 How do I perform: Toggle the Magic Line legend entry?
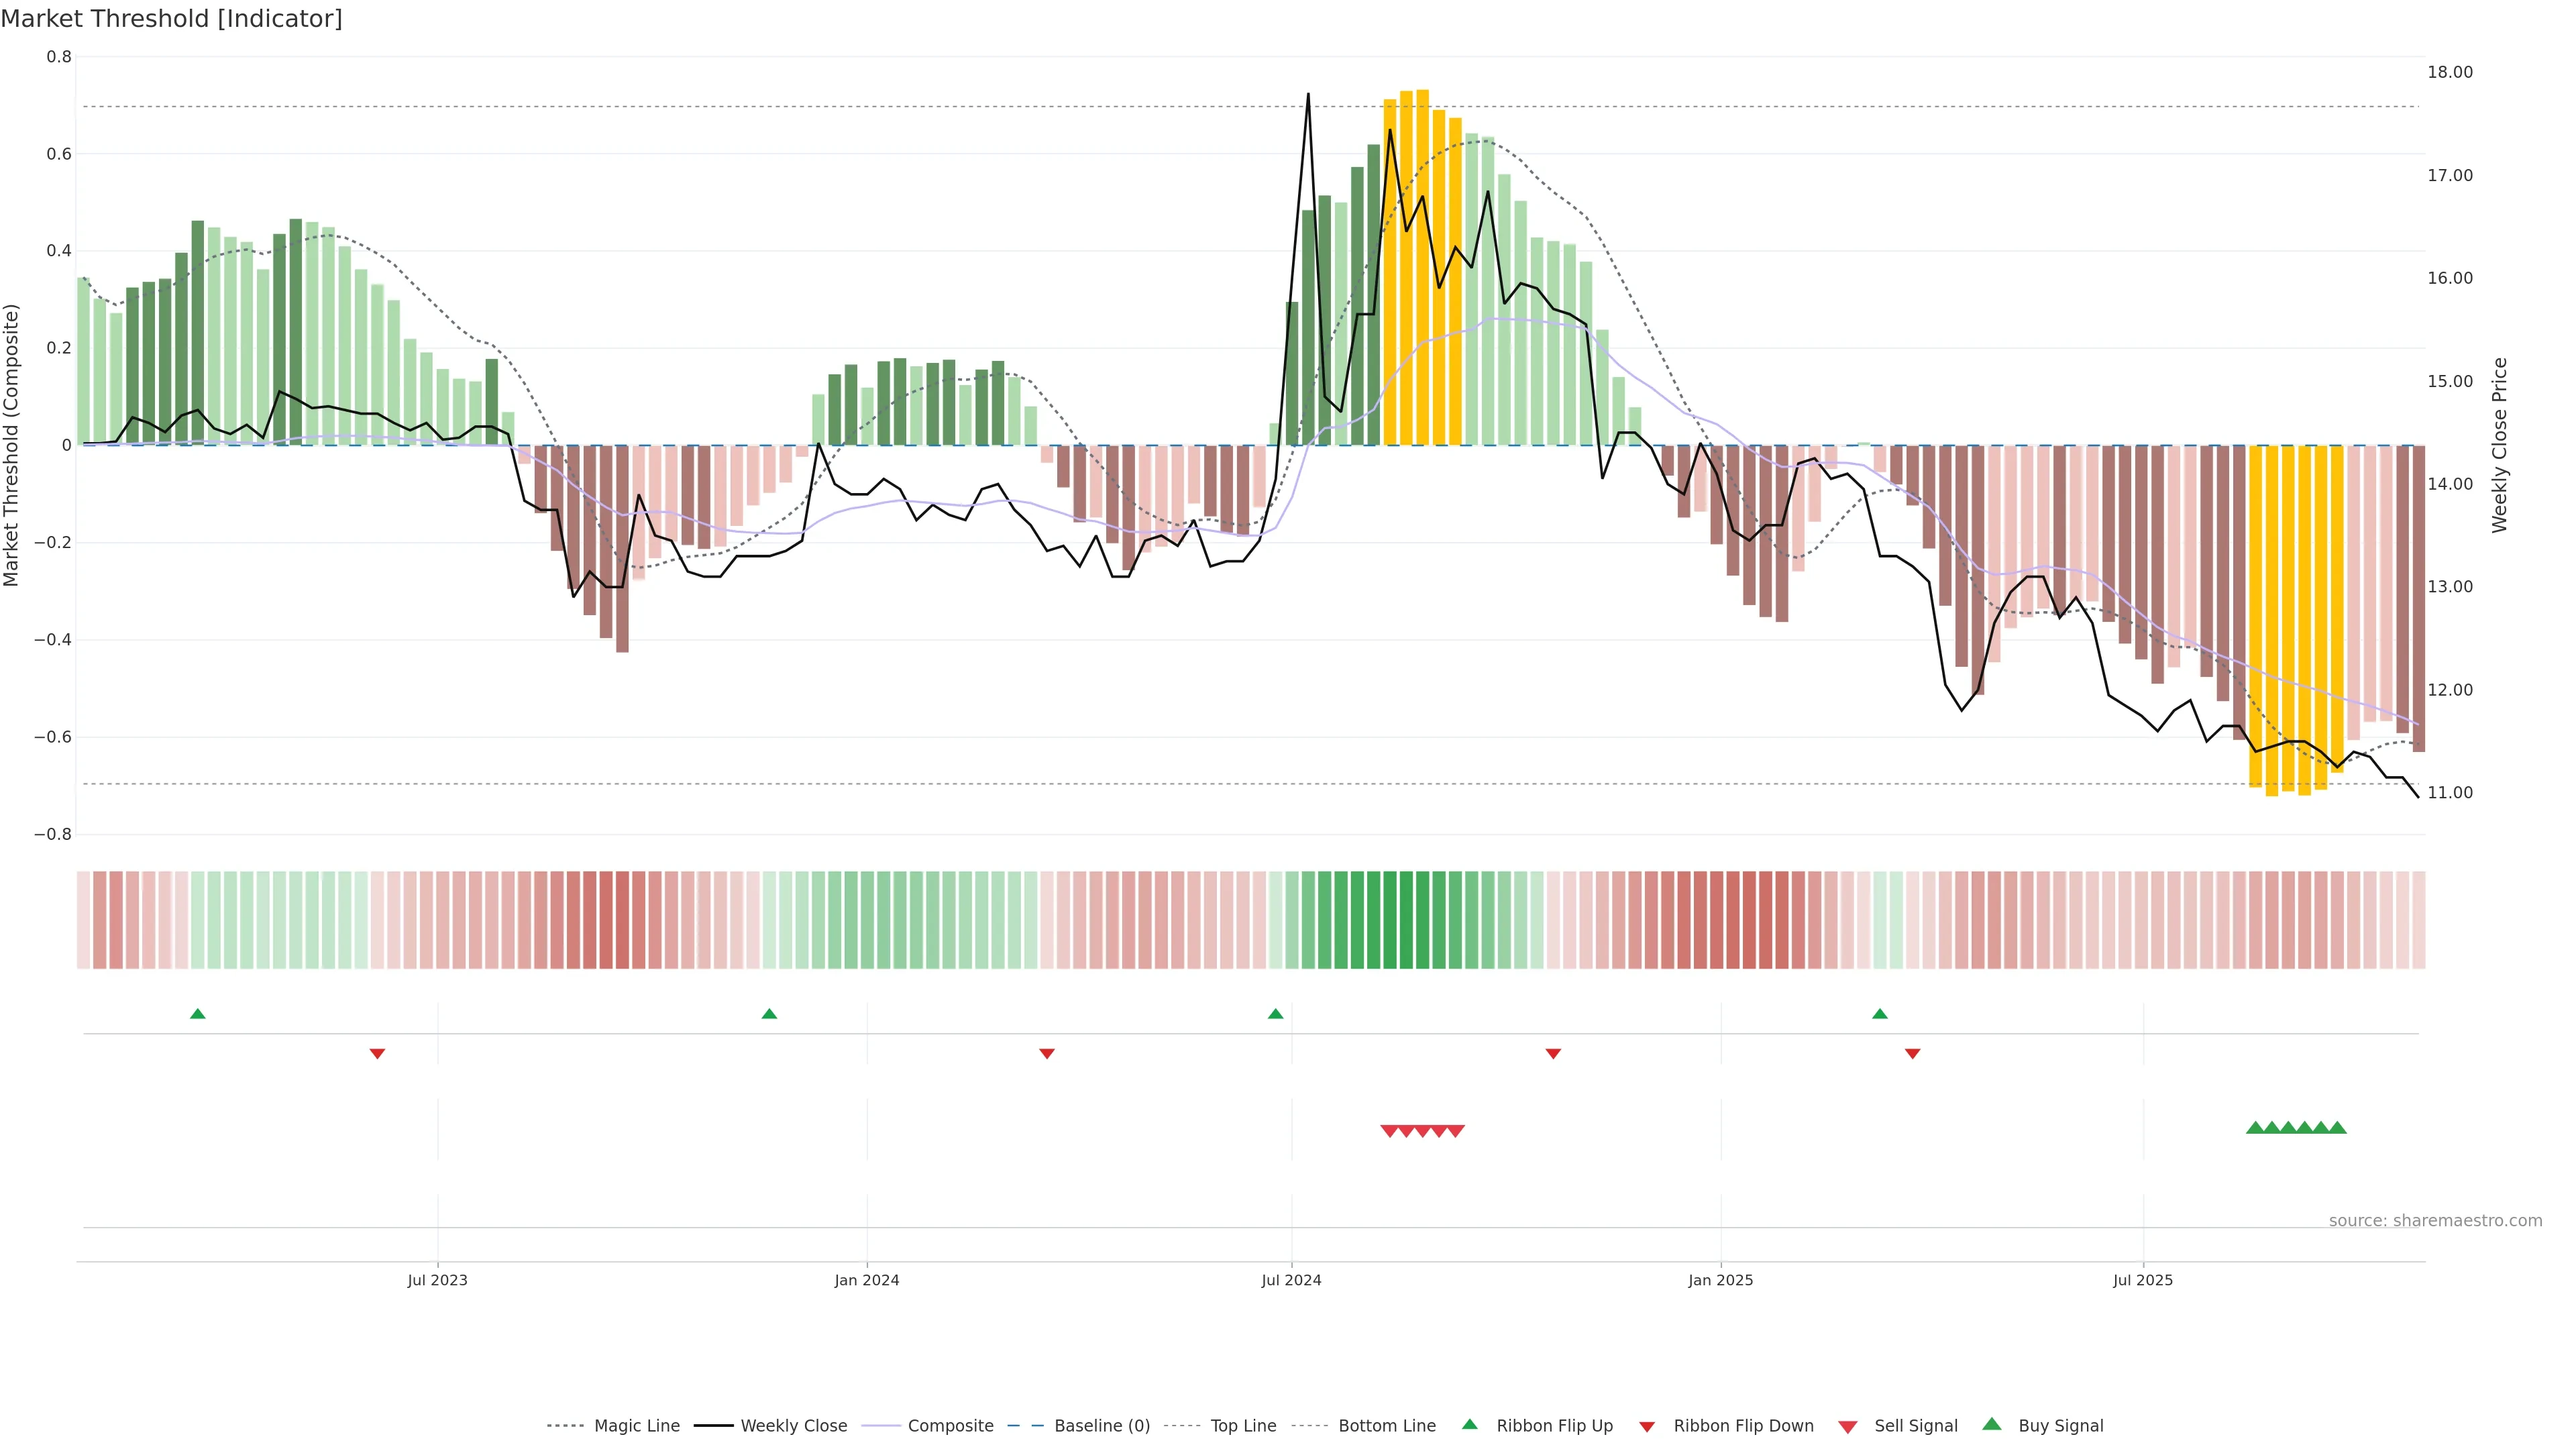636,1426
